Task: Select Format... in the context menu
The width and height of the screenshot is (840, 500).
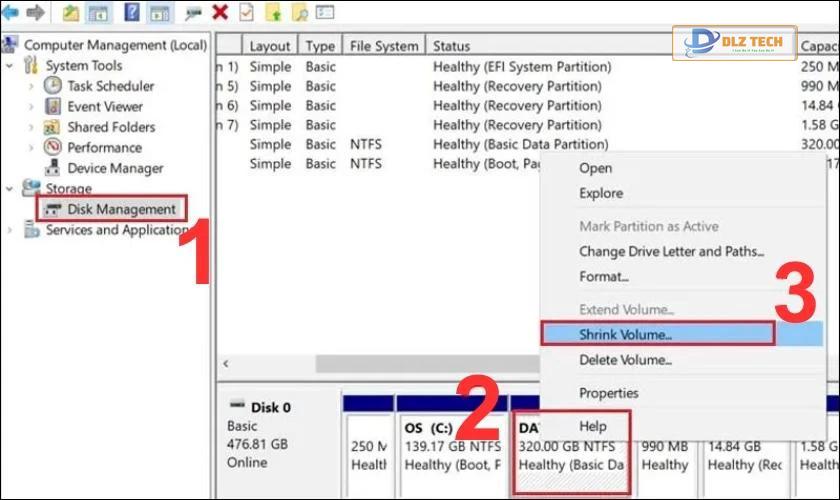Action: tap(604, 277)
